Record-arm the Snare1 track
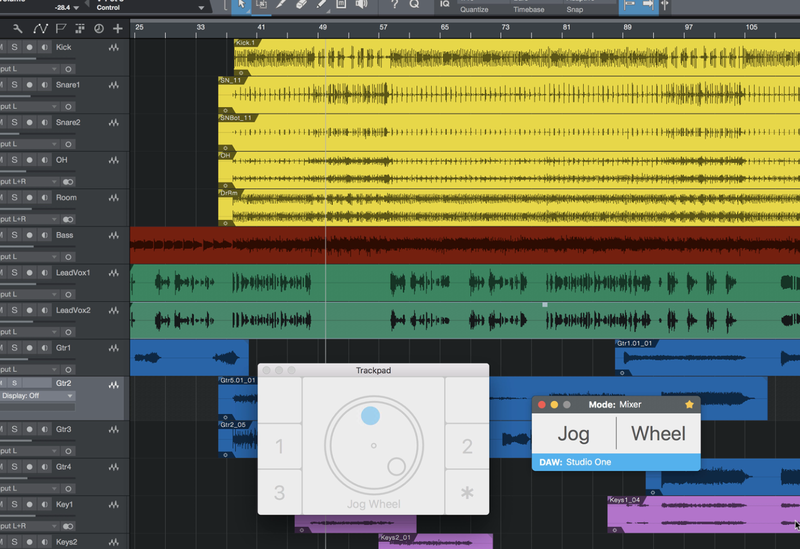The height and width of the screenshot is (549, 800). coord(30,85)
